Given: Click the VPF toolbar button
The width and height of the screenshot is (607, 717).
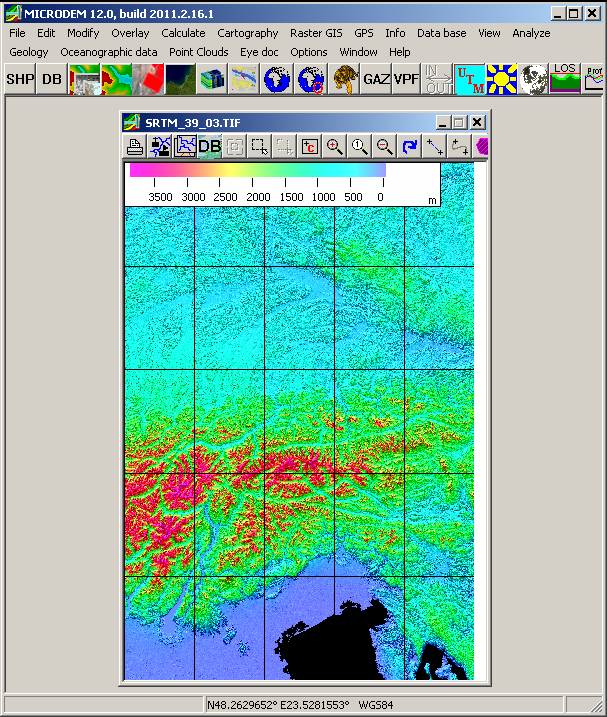Looking at the screenshot, I should (x=406, y=79).
